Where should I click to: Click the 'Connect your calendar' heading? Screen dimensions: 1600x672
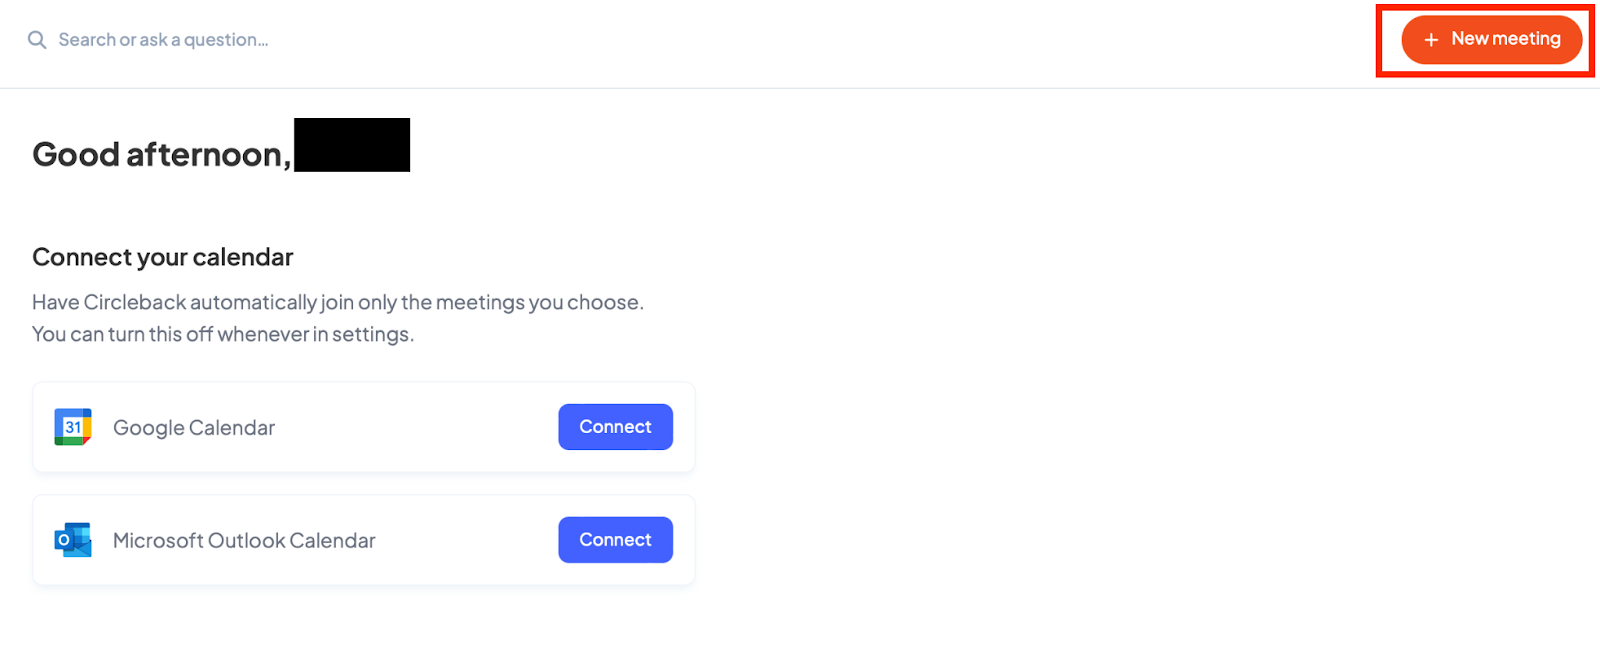pyautogui.click(x=162, y=257)
